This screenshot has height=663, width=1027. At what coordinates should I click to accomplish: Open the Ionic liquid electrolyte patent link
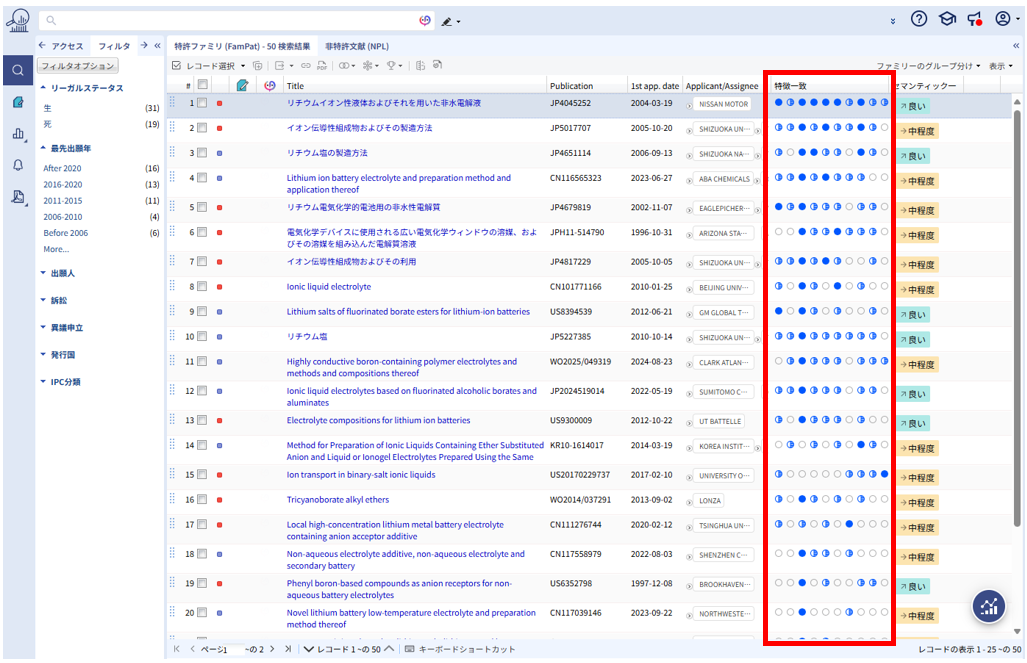tap(329, 286)
